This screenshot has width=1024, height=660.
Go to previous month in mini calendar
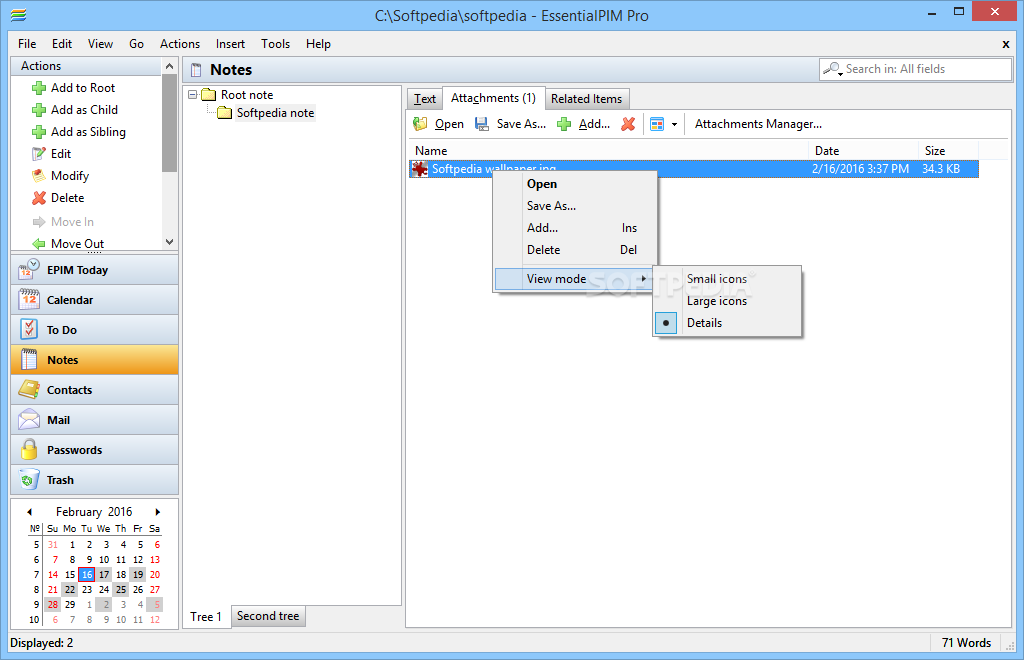(29, 512)
